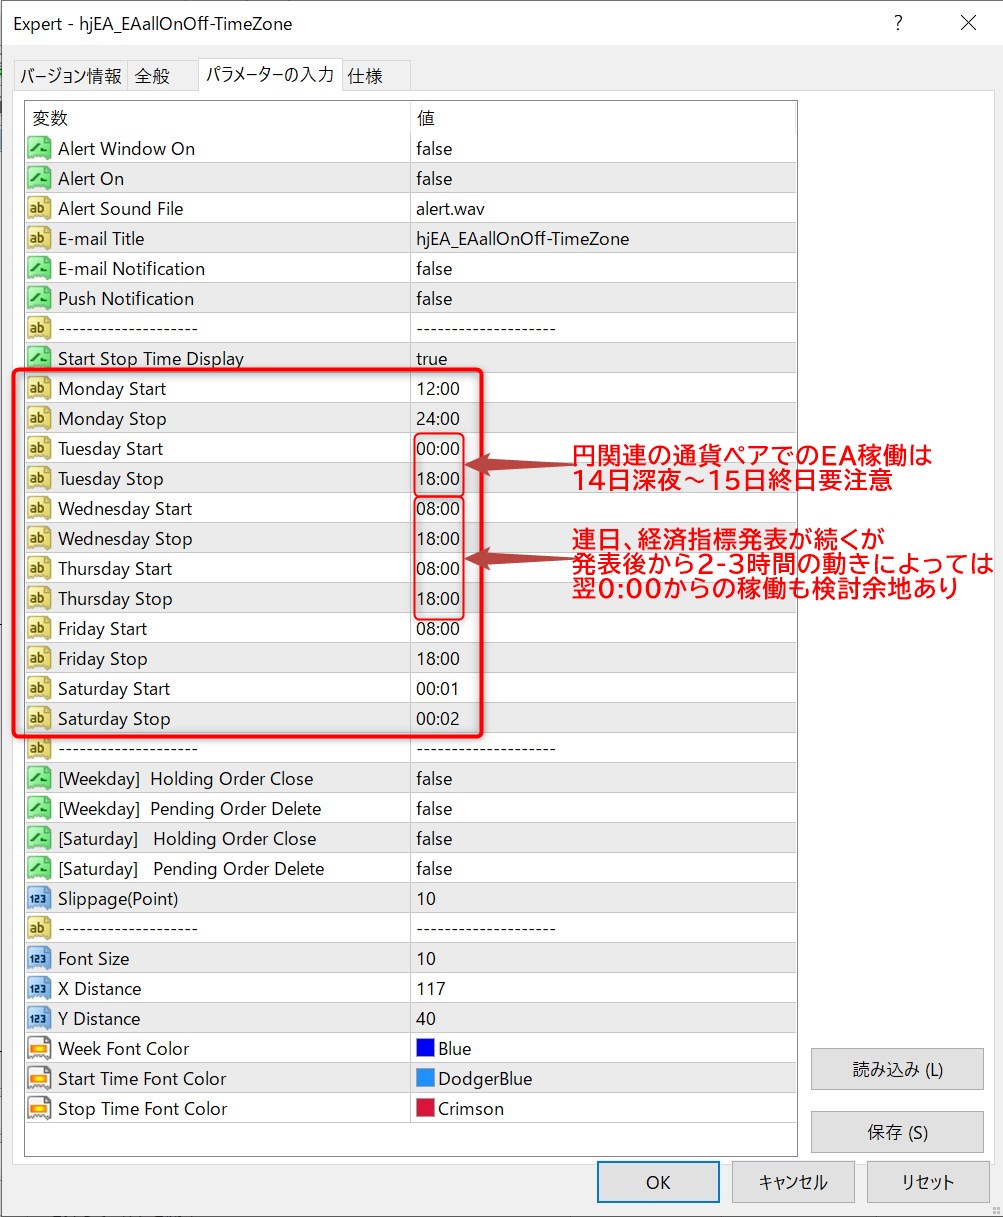Click the [Weekday] Pending Order Delete icon
The height and width of the screenshot is (1217, 1003).
(x=39, y=809)
